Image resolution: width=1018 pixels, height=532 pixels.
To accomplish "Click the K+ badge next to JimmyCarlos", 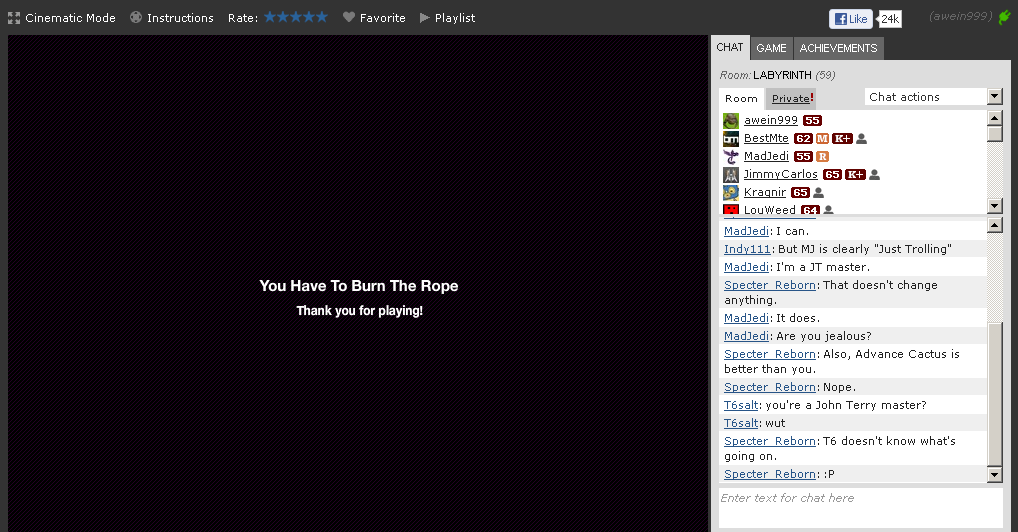I will (x=856, y=175).
